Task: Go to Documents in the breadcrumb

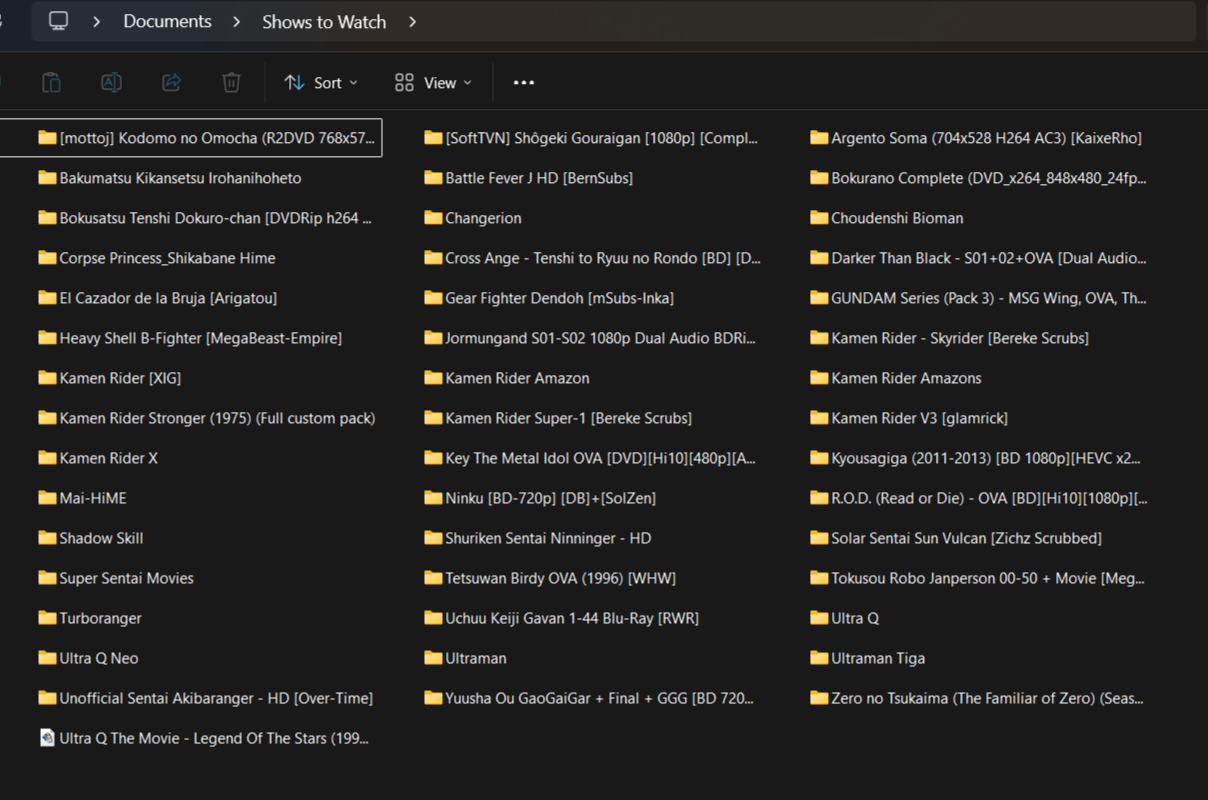Action: click(167, 21)
